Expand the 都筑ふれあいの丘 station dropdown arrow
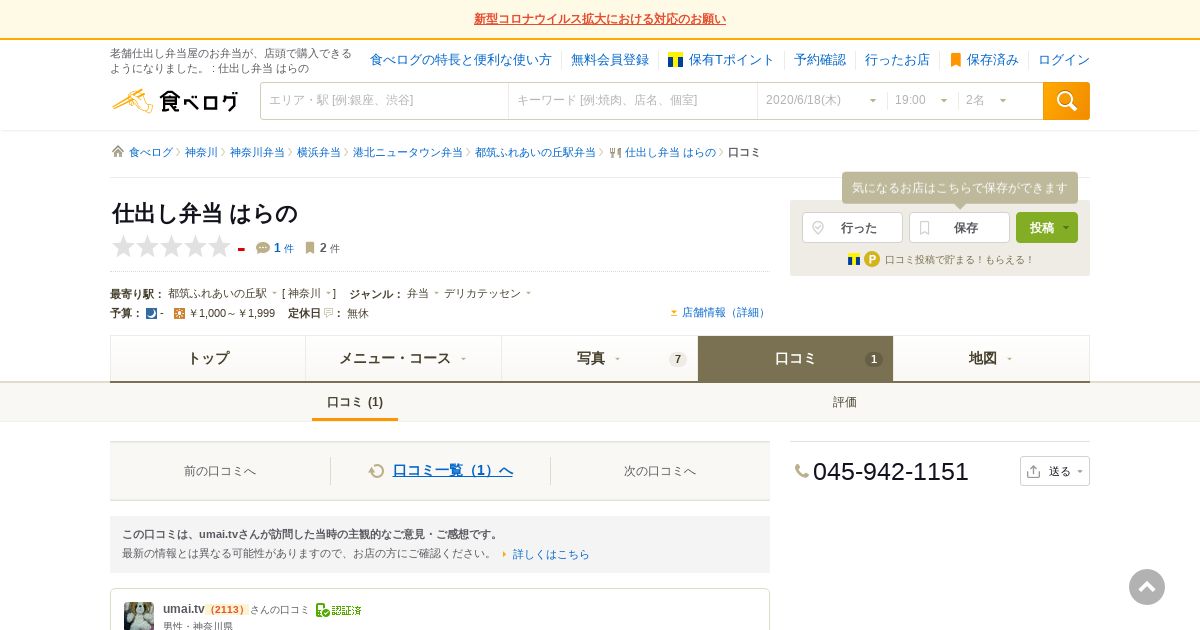Viewport: 1200px width, 630px height. click(x=275, y=294)
